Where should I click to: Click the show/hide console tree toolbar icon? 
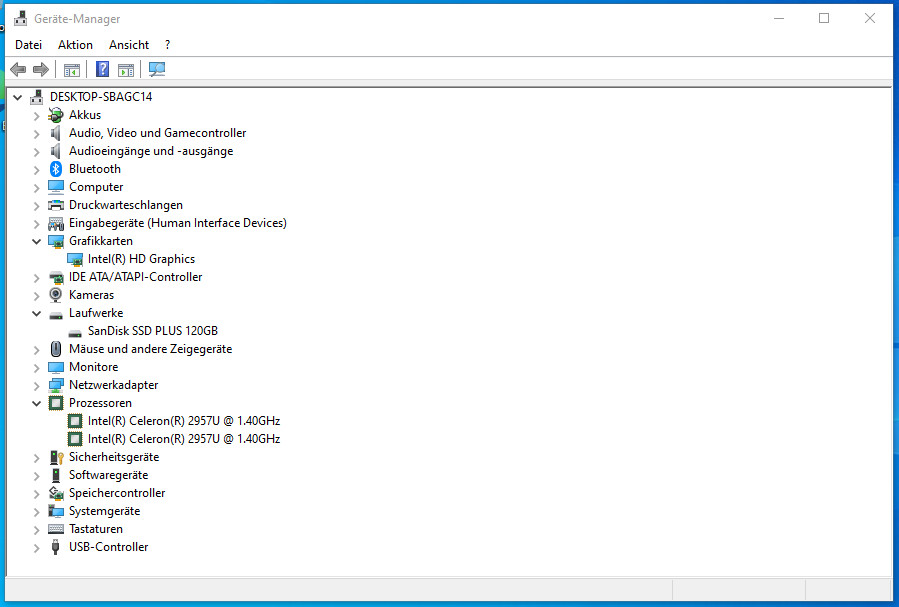(x=72, y=70)
